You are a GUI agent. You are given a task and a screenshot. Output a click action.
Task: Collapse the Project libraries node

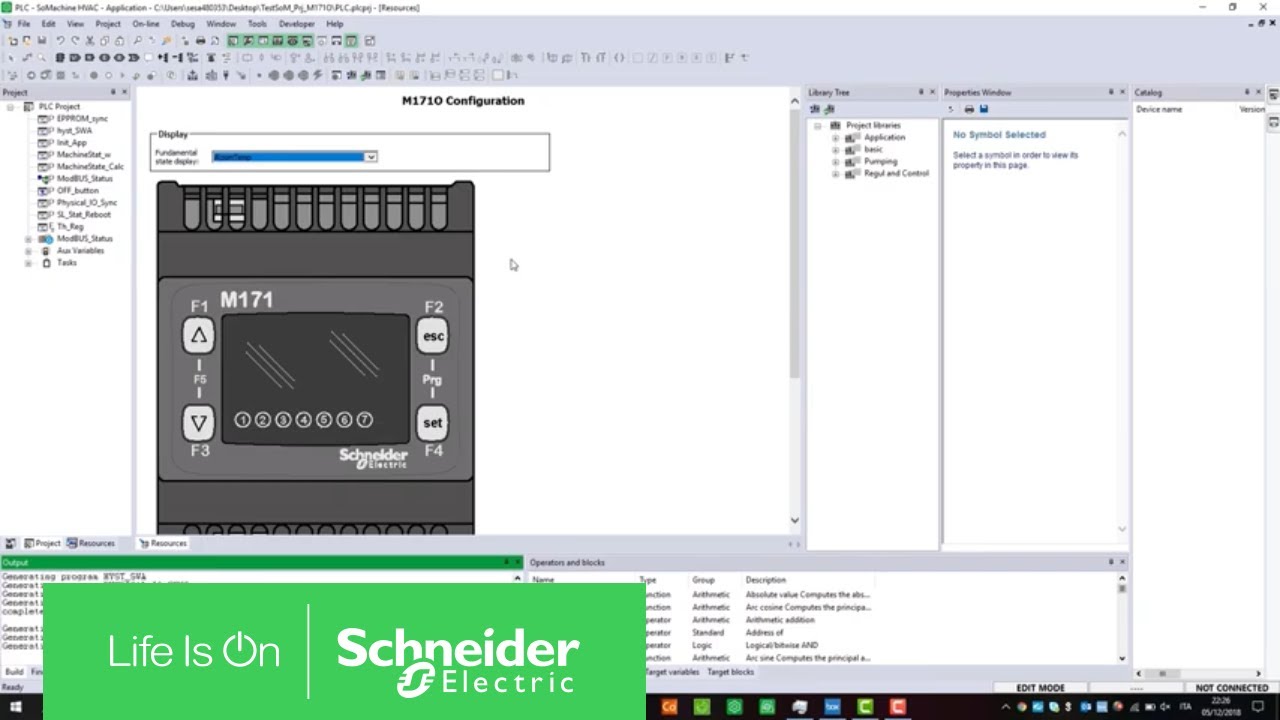click(x=817, y=126)
